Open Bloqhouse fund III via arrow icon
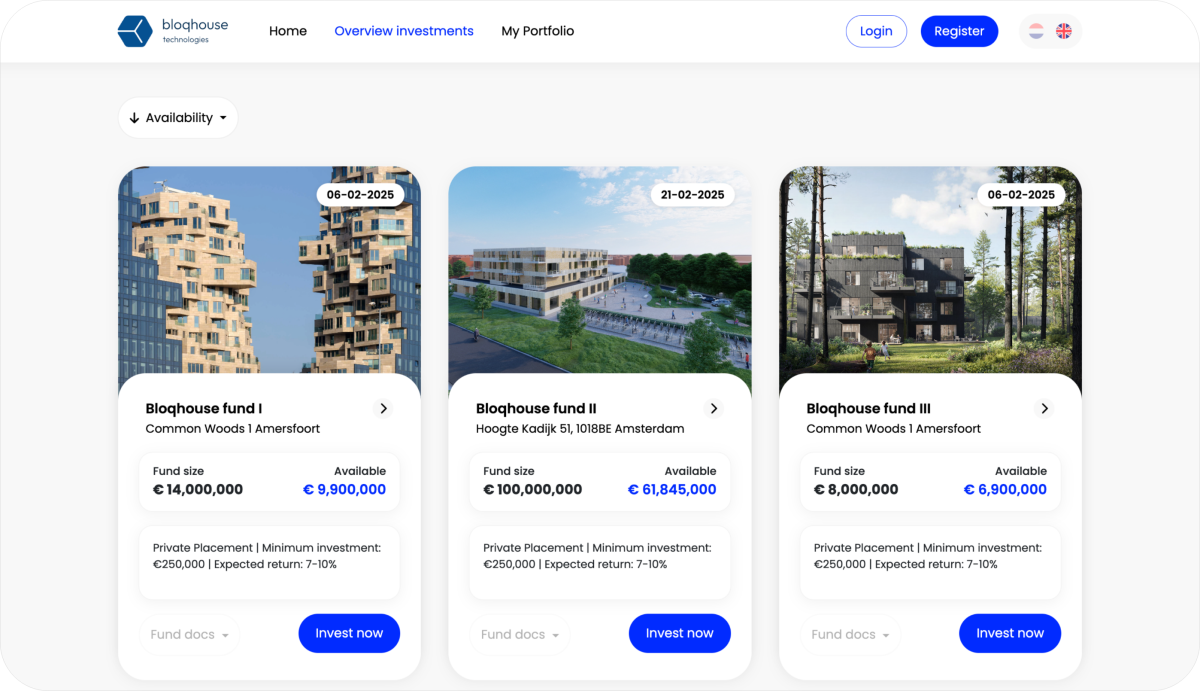Image resolution: width=1200 pixels, height=691 pixels. tap(1045, 408)
